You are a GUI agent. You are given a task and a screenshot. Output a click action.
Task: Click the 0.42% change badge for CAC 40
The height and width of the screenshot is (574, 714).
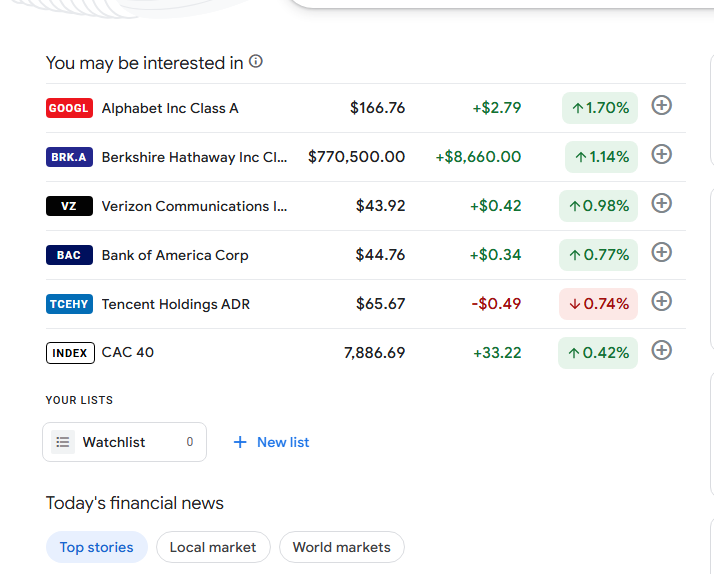coord(598,353)
